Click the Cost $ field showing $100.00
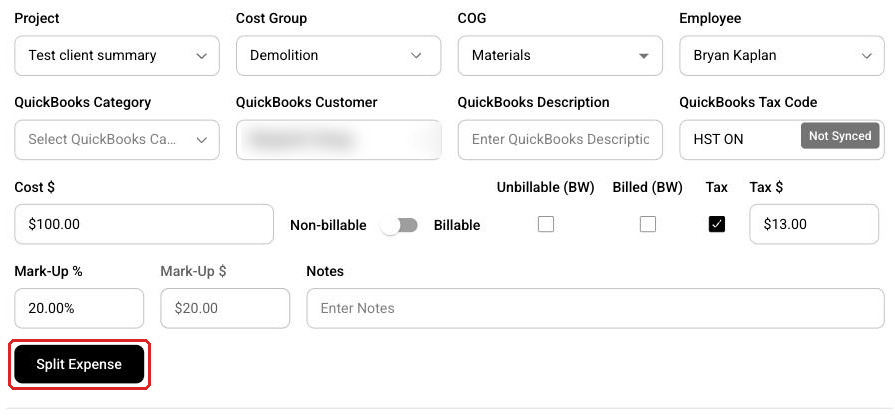Image resolution: width=895 pixels, height=420 pixels. pyautogui.click(x=144, y=224)
